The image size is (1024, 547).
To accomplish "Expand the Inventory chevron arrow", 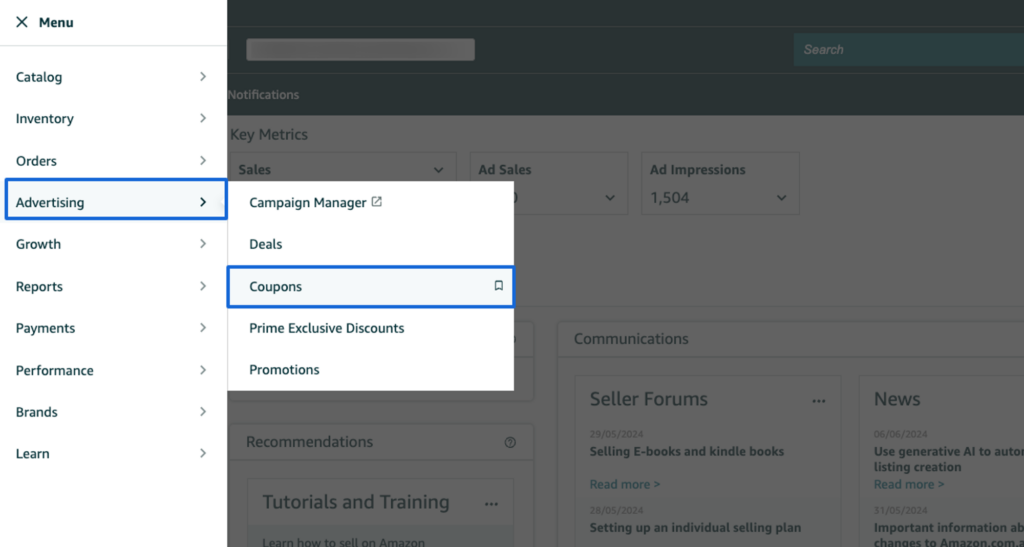I will tap(203, 118).
